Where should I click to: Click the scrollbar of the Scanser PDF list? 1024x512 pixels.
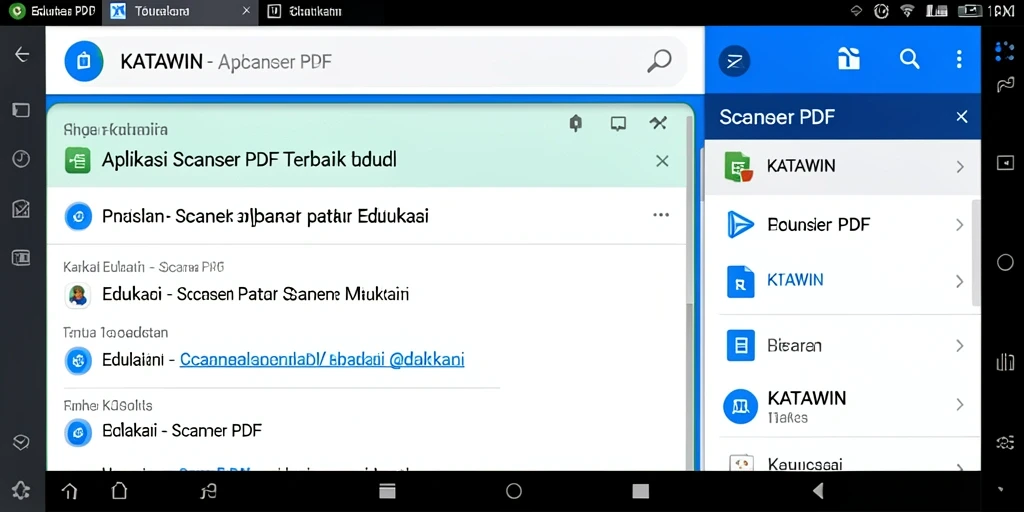[976, 253]
